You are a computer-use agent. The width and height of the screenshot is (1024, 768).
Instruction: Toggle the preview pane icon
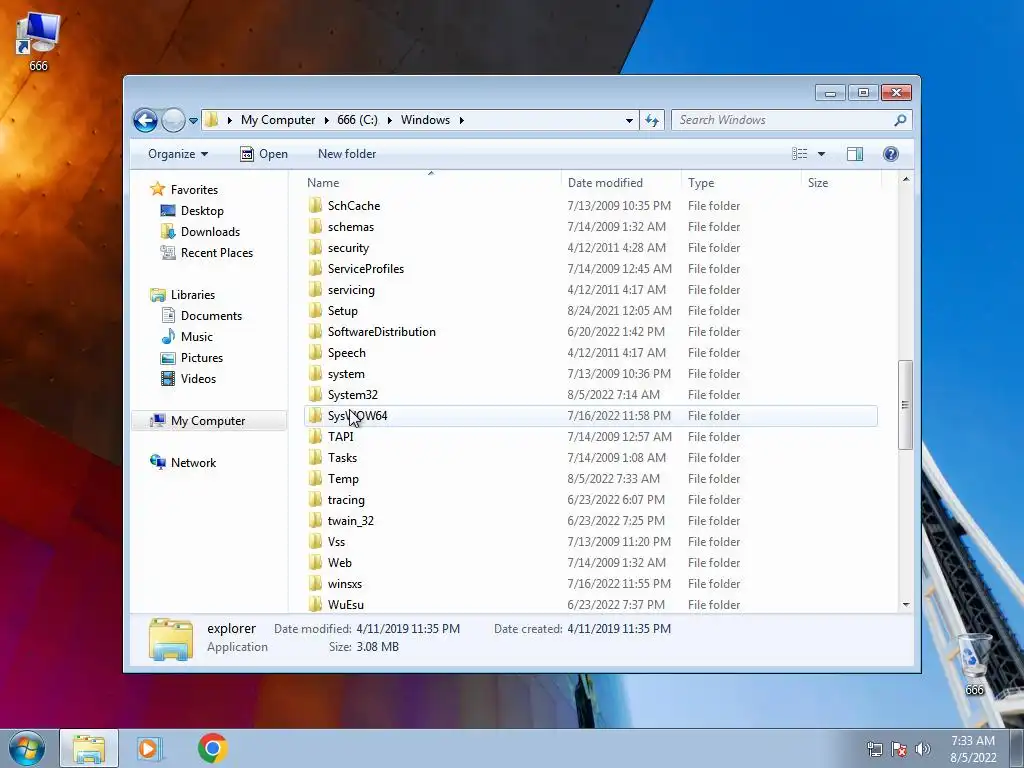tap(855, 154)
